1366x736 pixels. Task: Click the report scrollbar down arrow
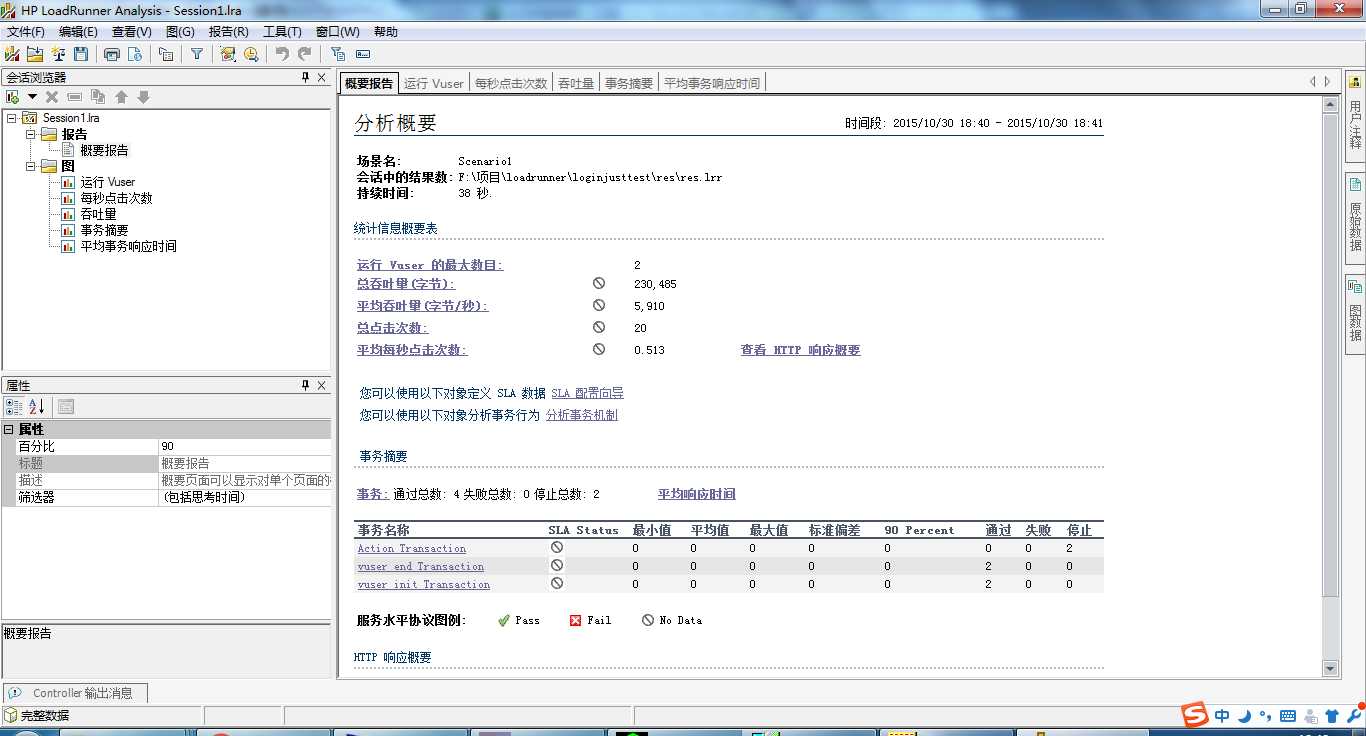pos(1330,668)
